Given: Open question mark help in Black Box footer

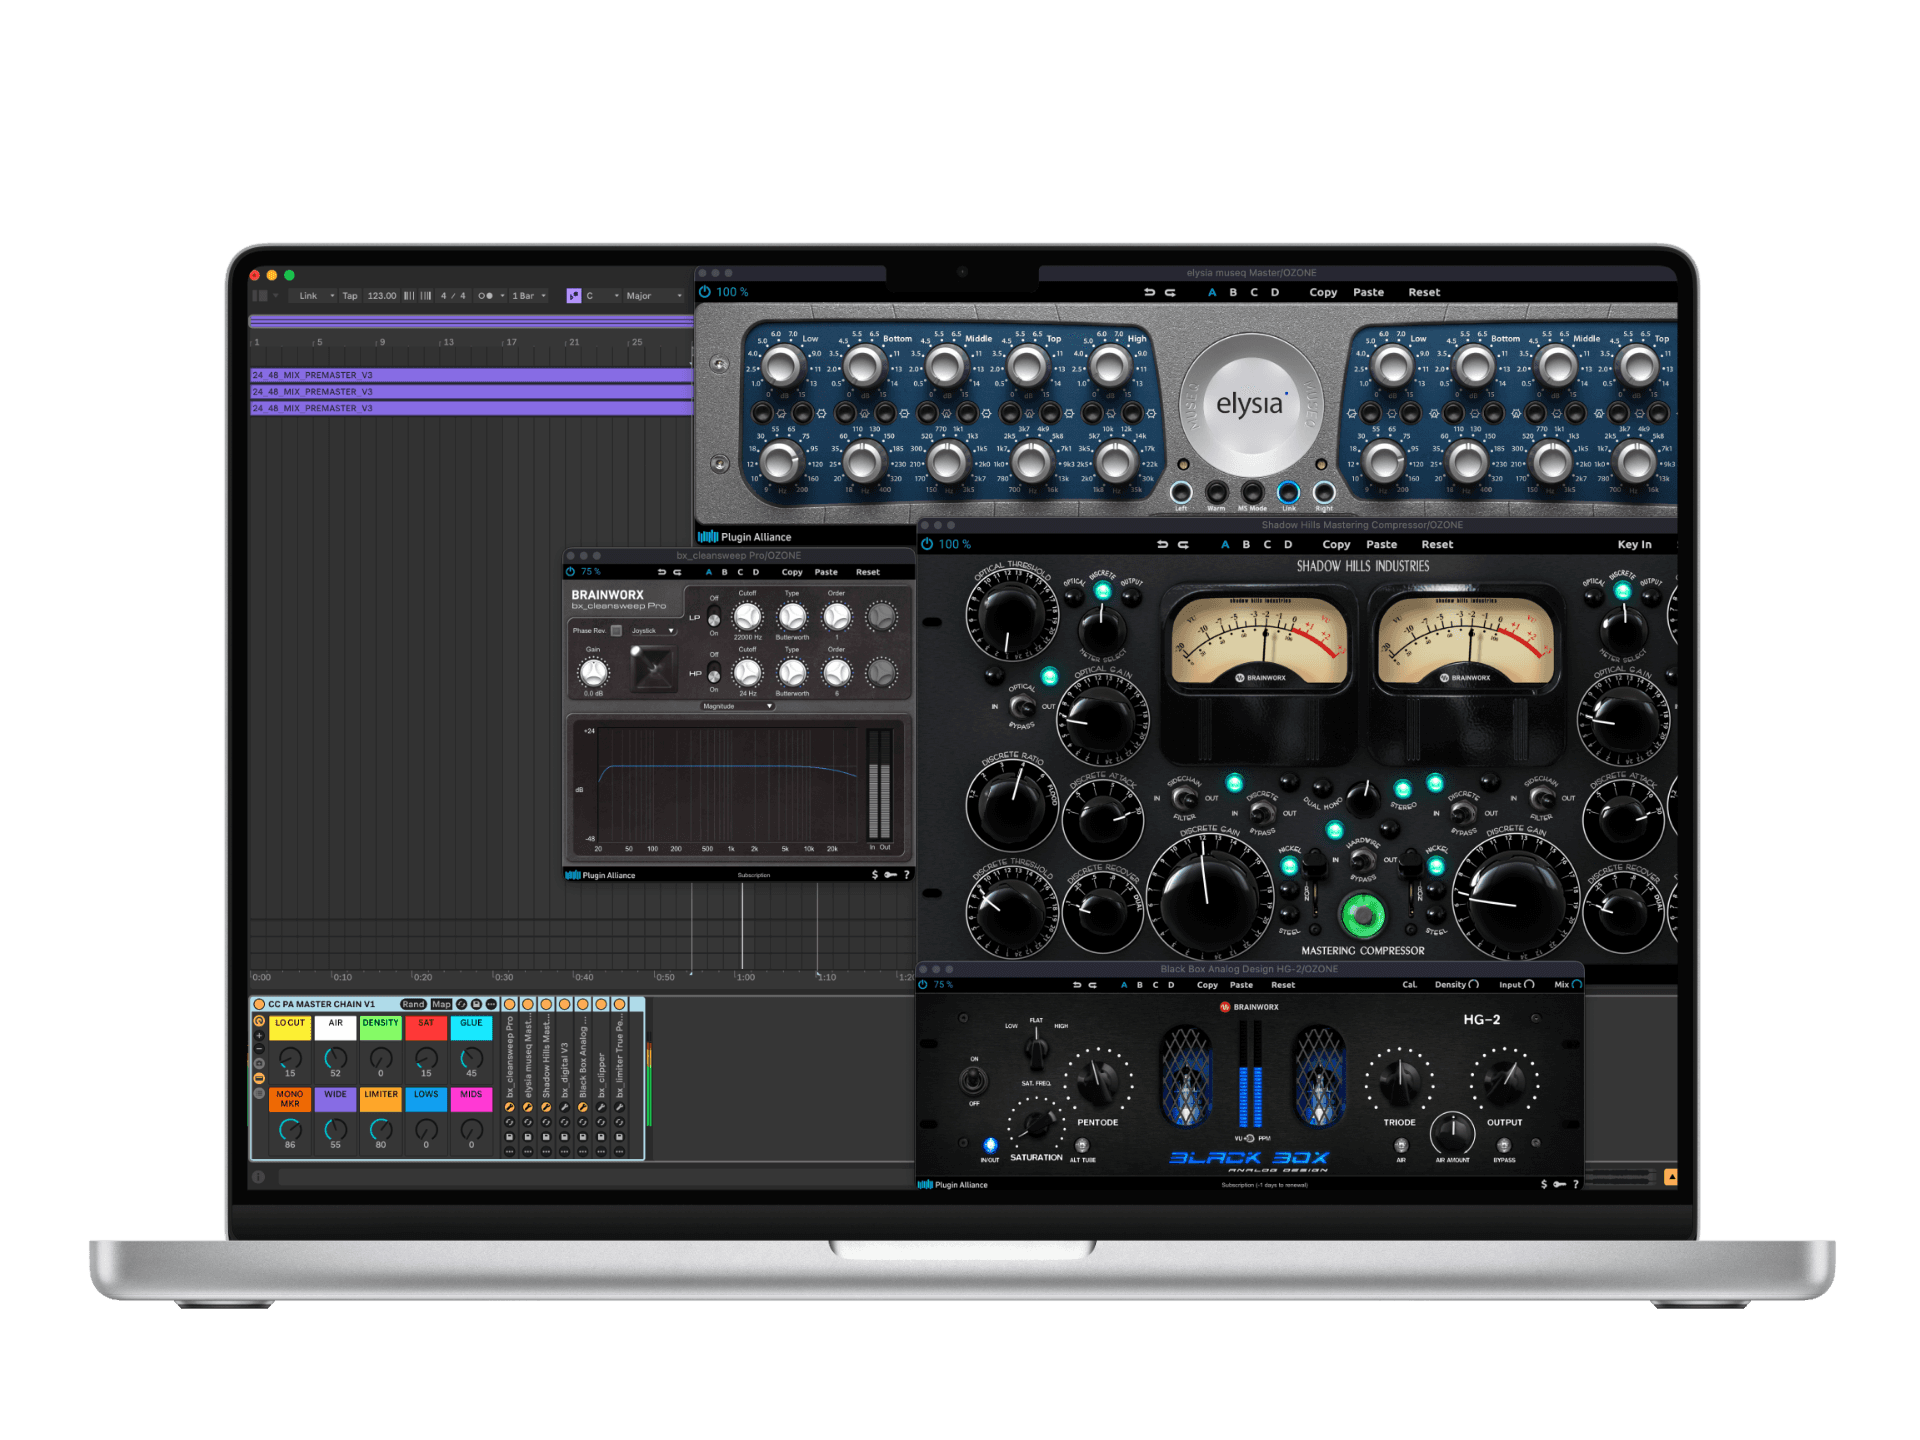Looking at the screenshot, I should click(x=1576, y=1184).
